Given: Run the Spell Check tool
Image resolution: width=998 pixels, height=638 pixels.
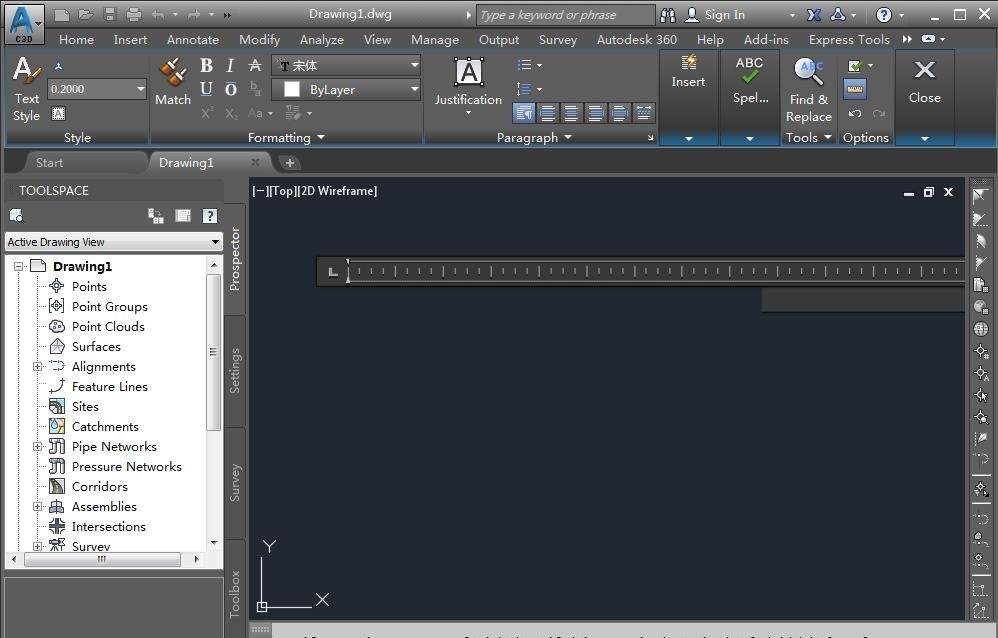Looking at the screenshot, I should [x=750, y=80].
